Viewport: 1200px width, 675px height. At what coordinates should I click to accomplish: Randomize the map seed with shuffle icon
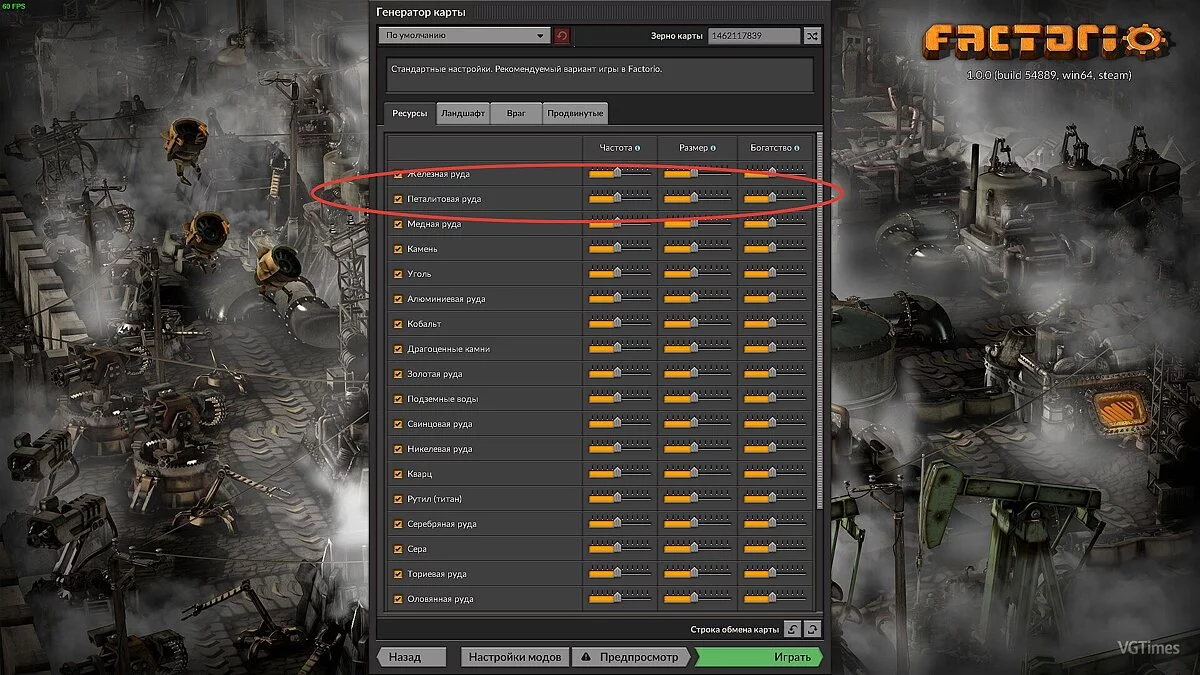pos(812,36)
